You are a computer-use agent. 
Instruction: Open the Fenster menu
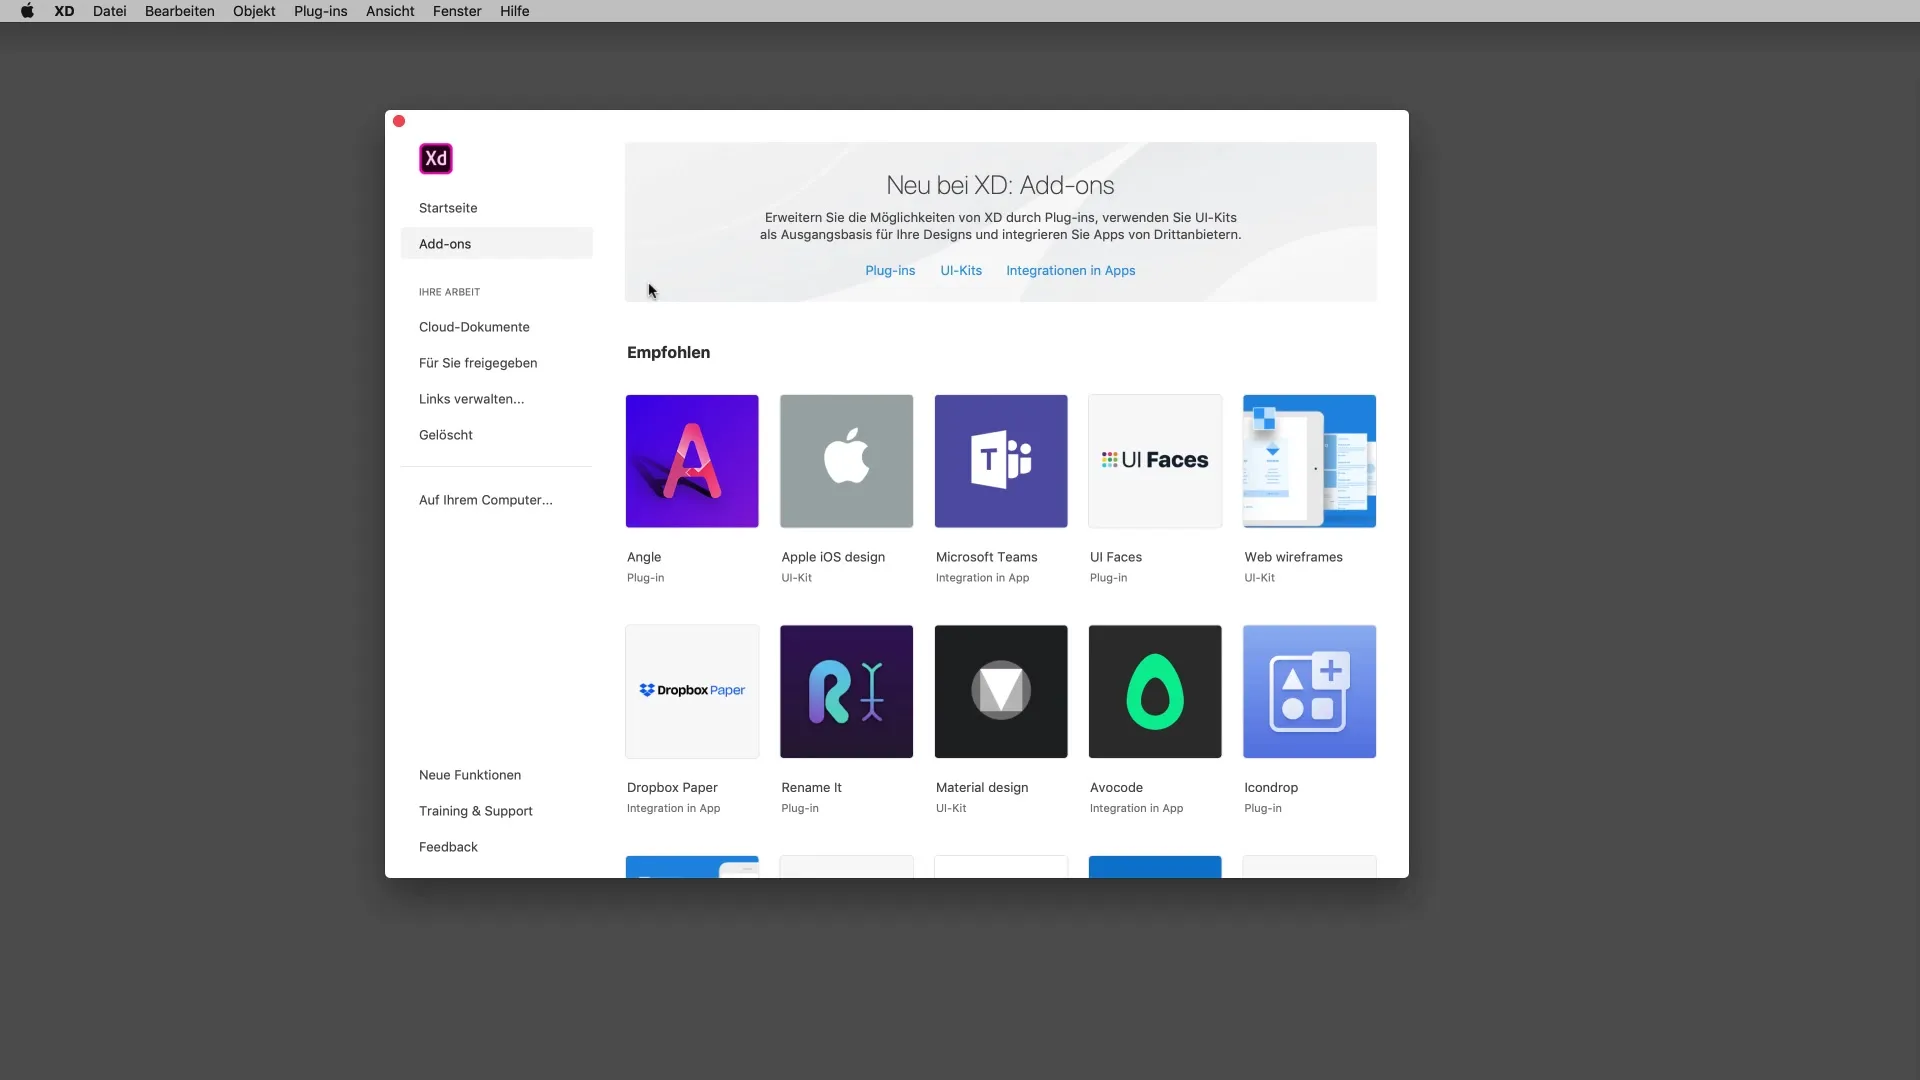pyautogui.click(x=457, y=11)
